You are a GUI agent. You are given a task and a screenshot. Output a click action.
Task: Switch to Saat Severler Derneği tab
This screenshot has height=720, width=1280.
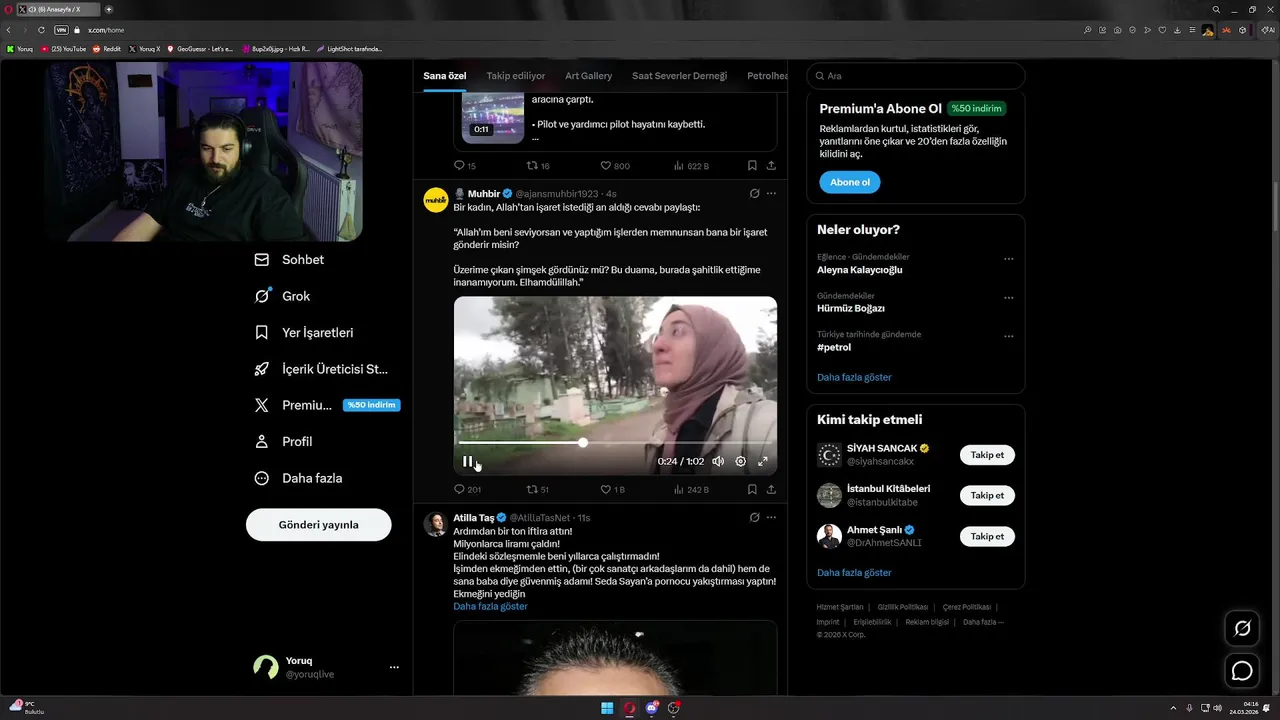[x=679, y=76]
